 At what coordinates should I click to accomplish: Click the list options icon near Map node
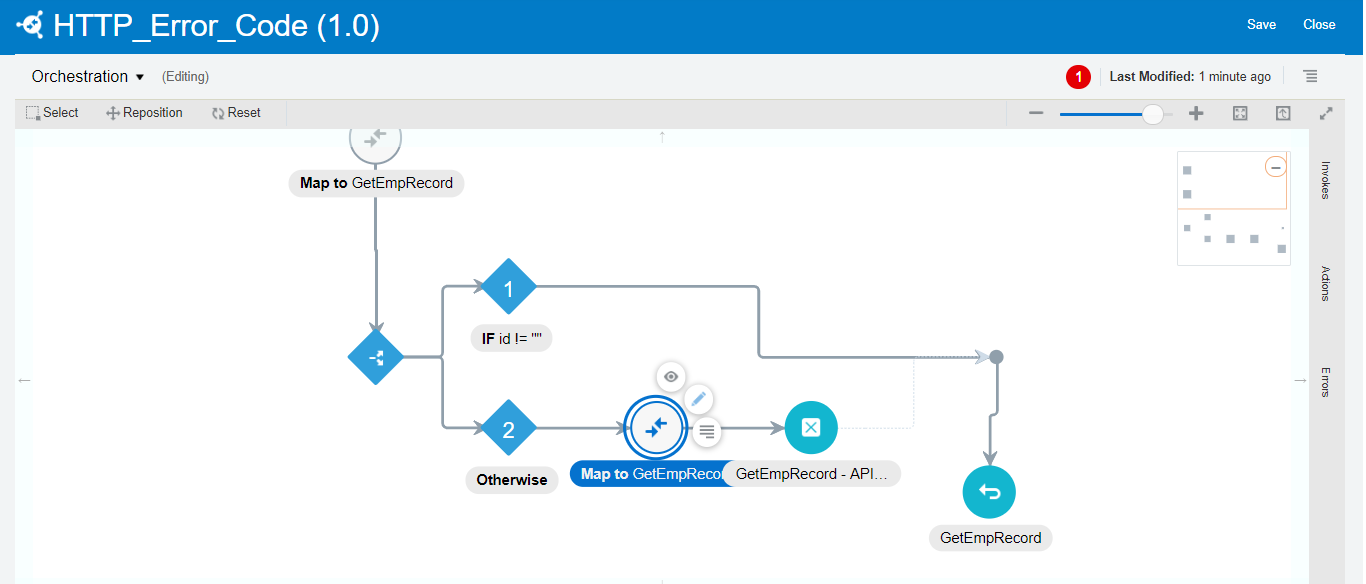point(706,431)
